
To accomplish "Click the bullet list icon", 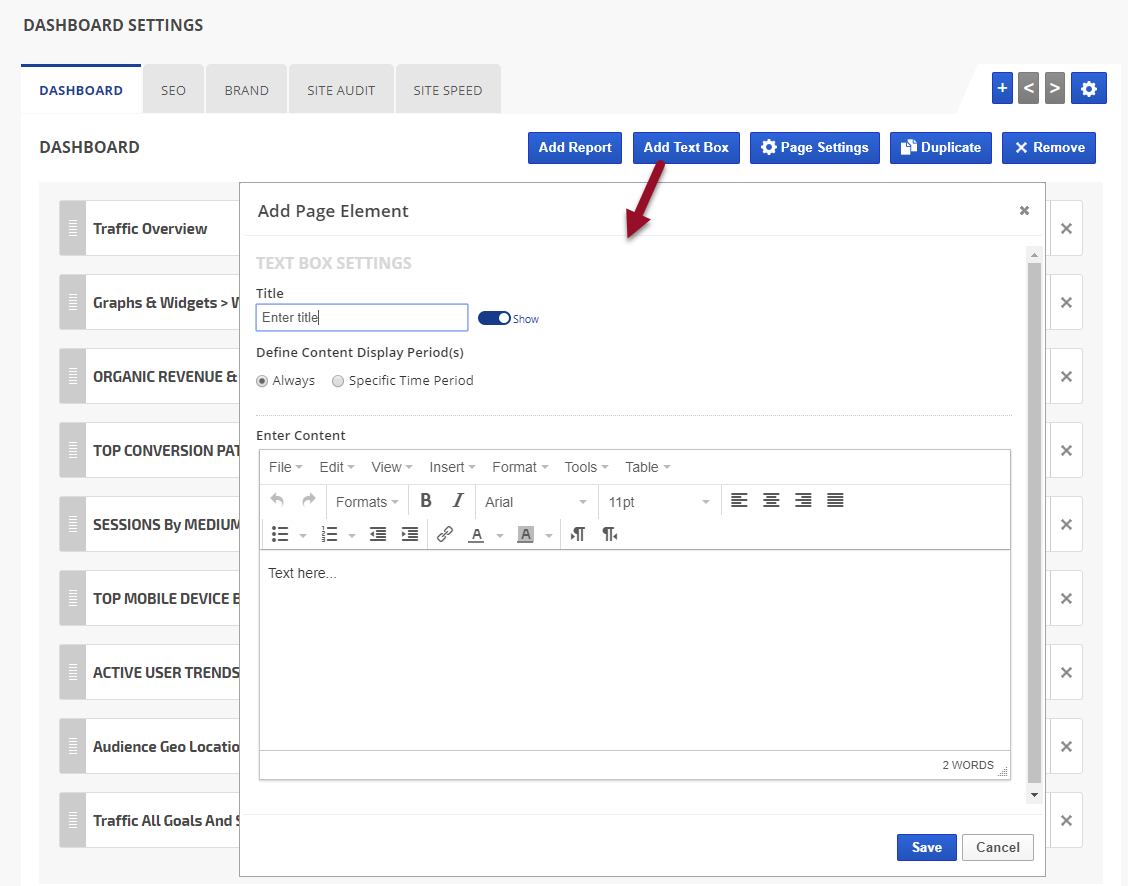I will coord(281,535).
